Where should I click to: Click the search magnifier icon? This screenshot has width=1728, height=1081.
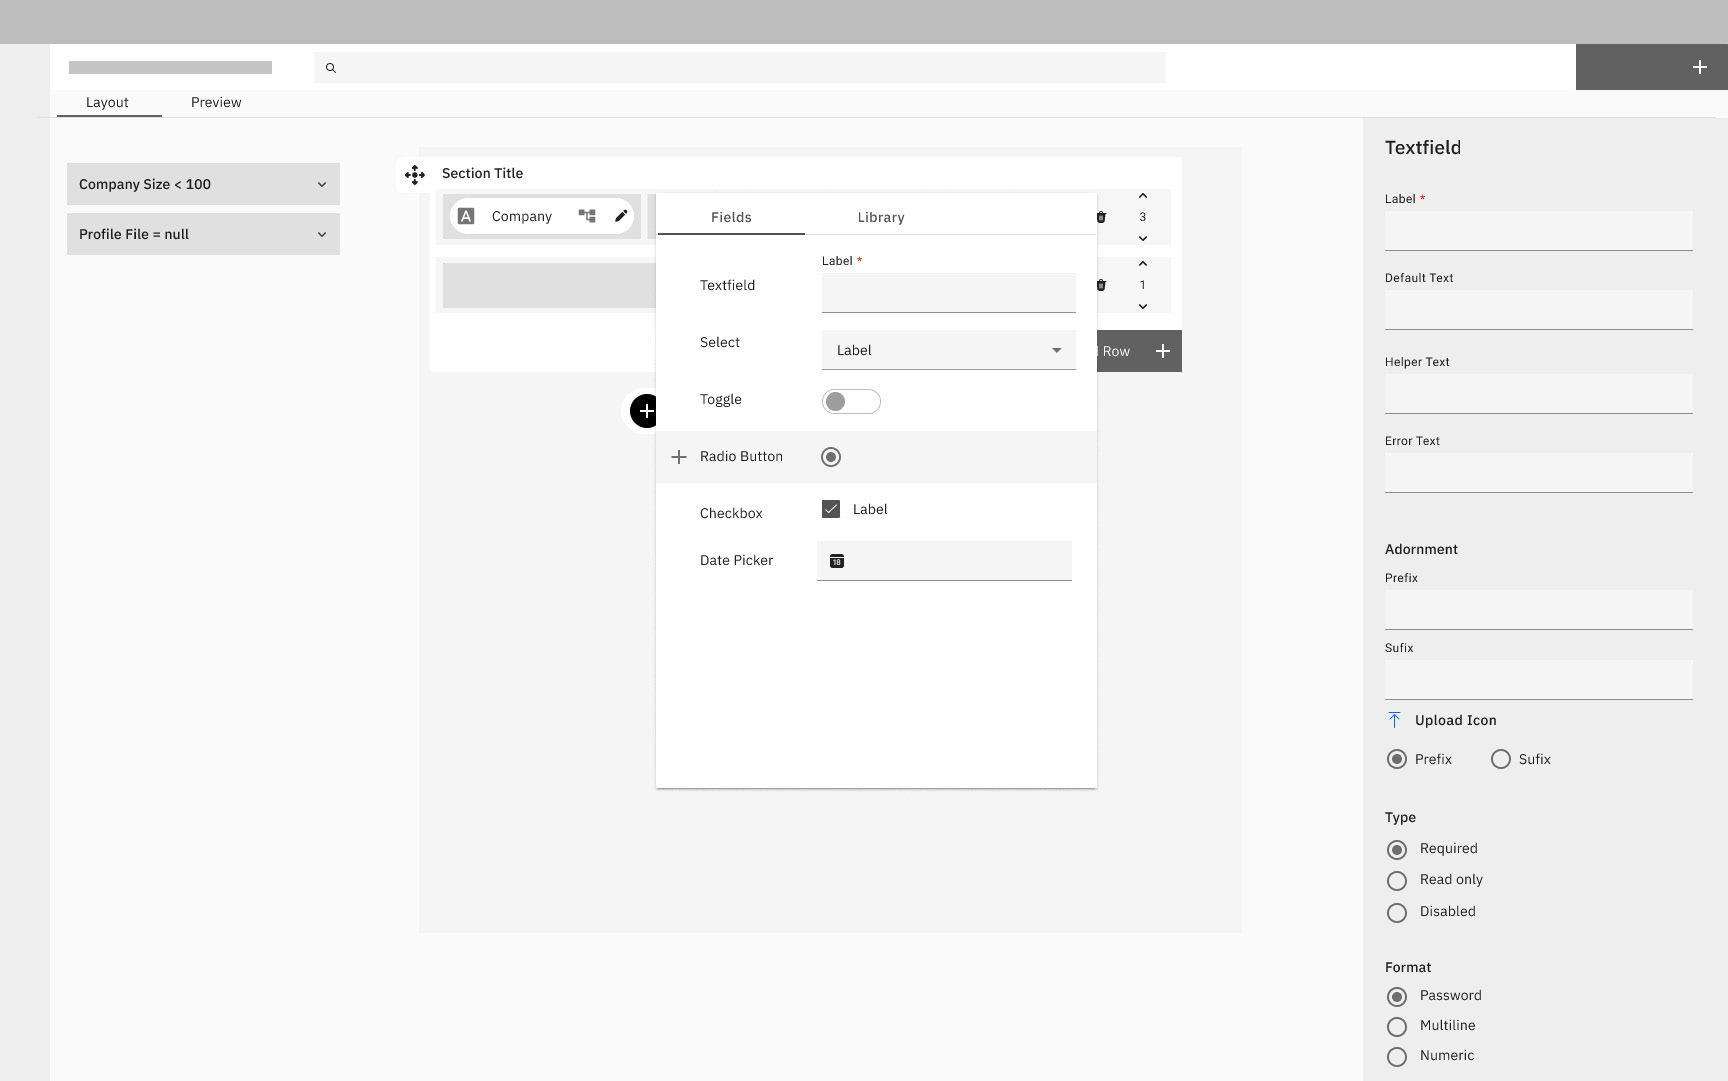(x=331, y=68)
